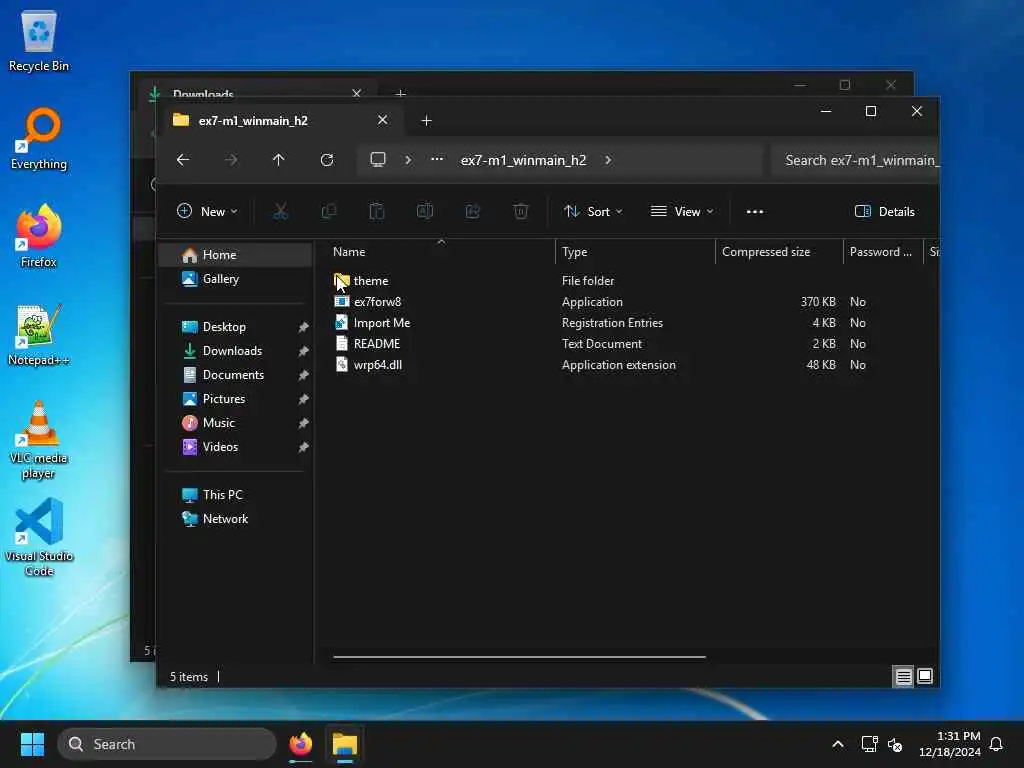The height and width of the screenshot is (768, 1024).
Task: Click File Explorer in the taskbar
Action: [345, 744]
